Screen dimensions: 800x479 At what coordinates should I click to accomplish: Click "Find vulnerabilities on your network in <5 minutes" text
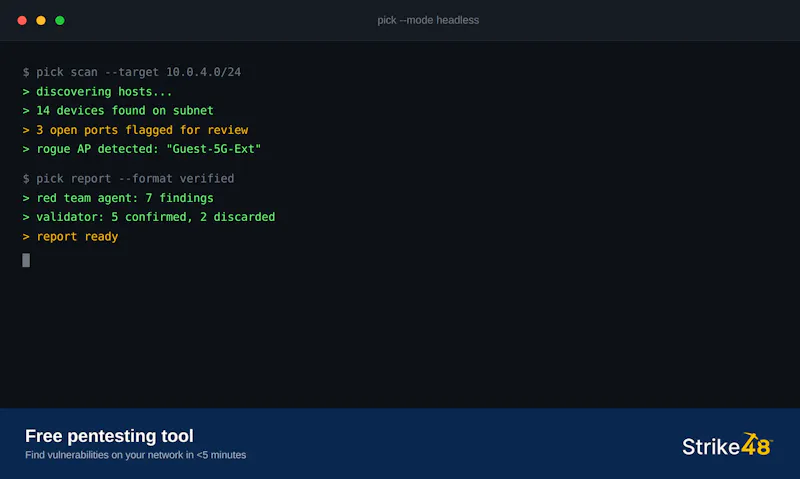[136, 455]
